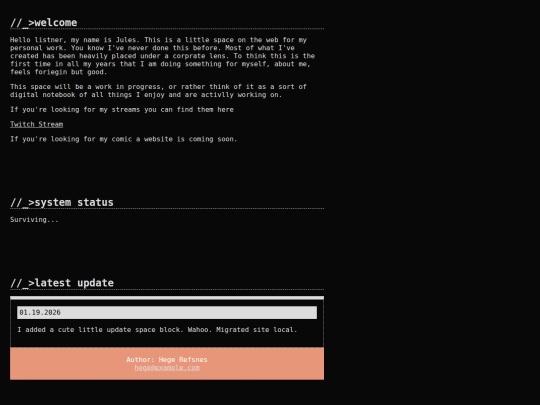The height and width of the screenshot is (405, 540).
Task: Click the Author: Hege Refsnes text
Action: pyautogui.click(x=167, y=360)
